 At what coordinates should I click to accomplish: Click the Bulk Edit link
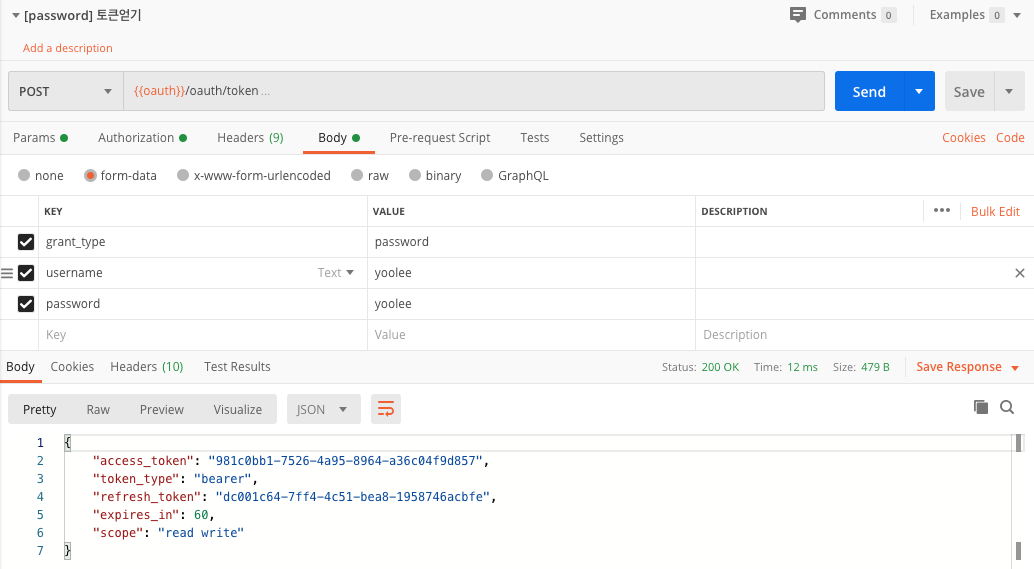click(x=995, y=212)
